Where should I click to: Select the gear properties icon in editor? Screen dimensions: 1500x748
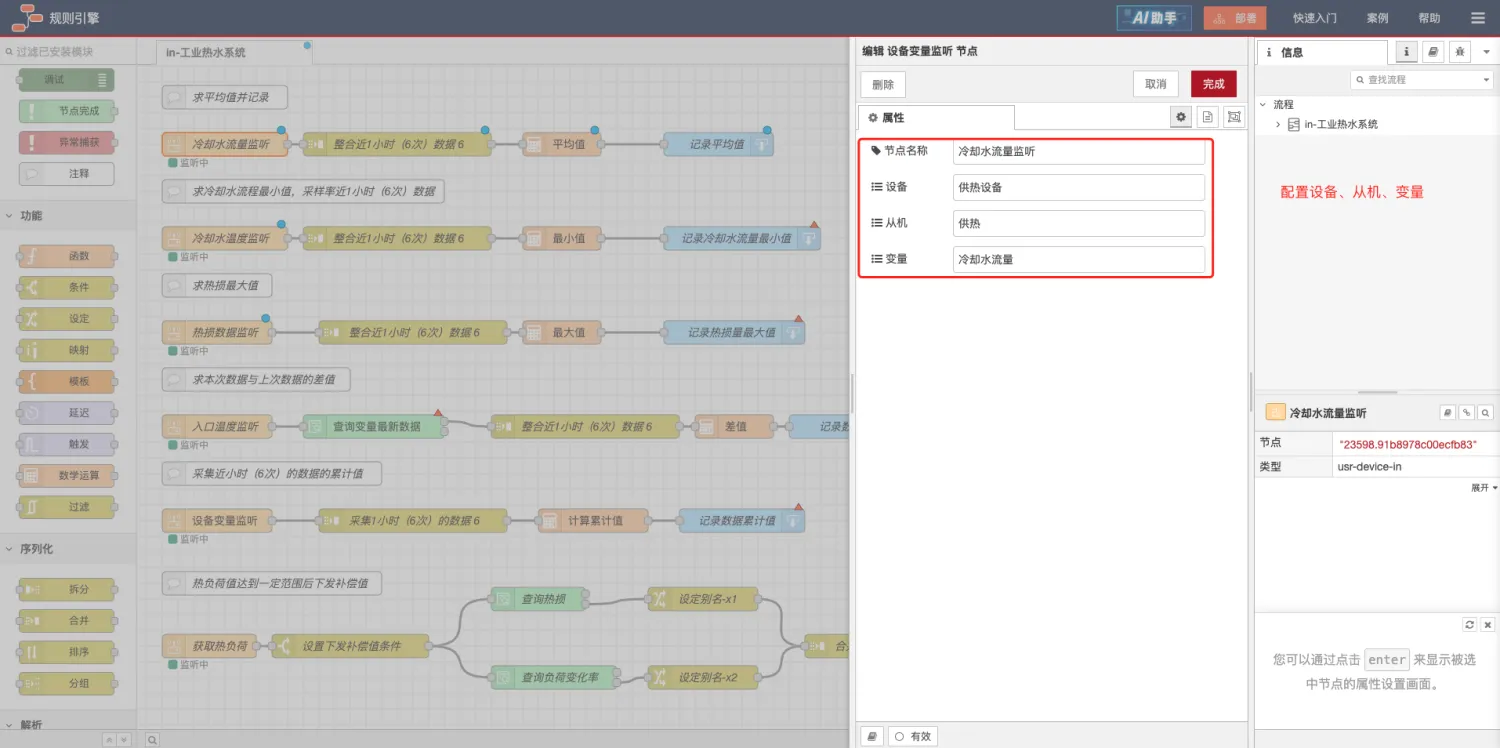click(x=1181, y=117)
